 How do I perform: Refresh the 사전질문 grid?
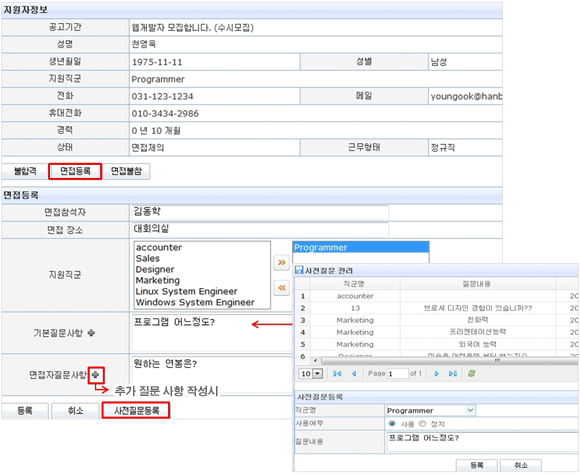click(471, 374)
